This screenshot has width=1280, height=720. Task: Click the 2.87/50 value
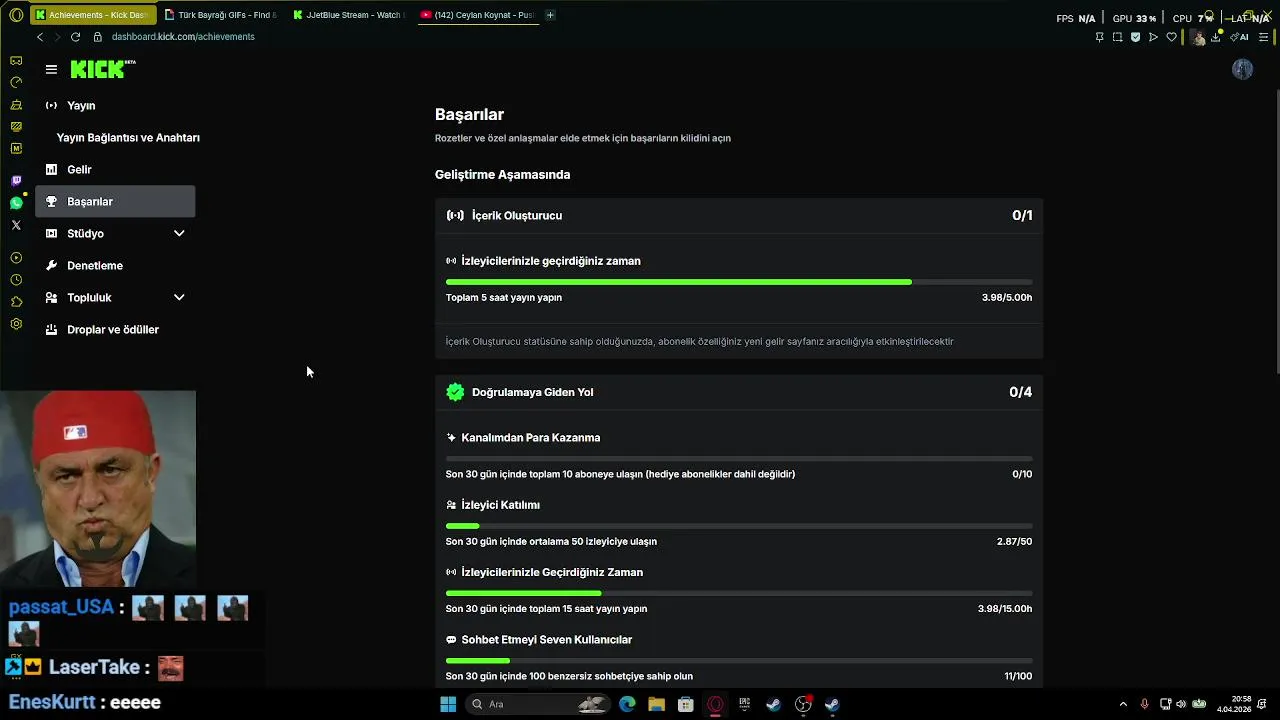[x=1014, y=541]
